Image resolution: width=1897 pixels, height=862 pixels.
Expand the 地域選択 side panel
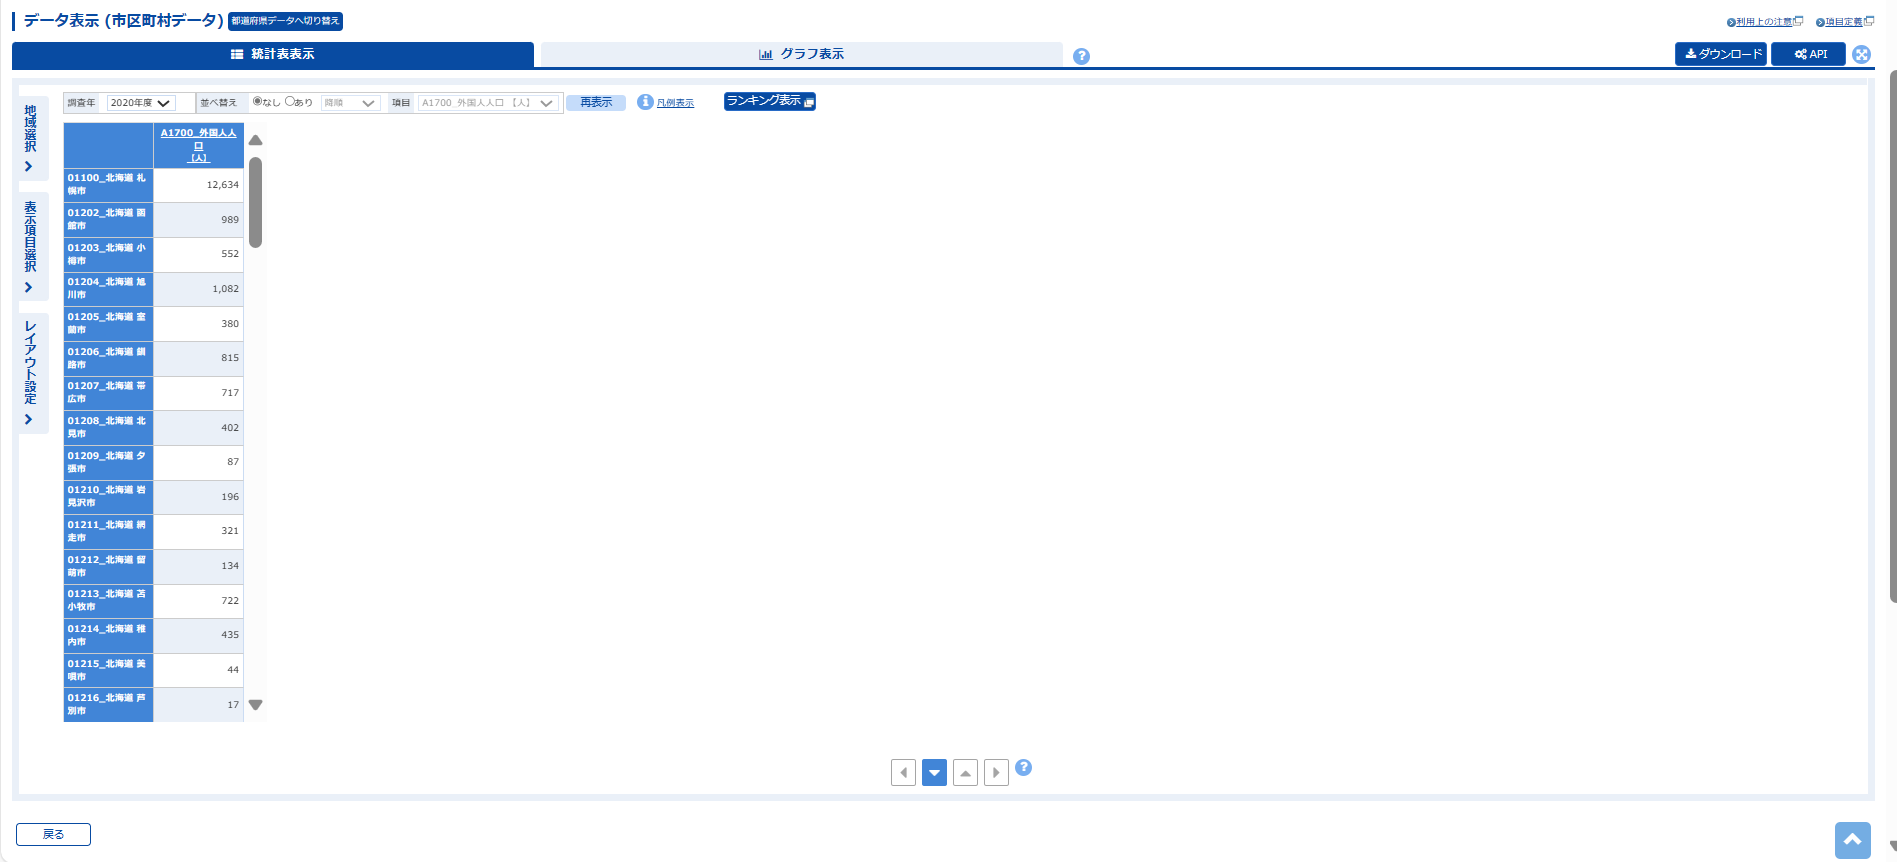pyautogui.click(x=31, y=138)
